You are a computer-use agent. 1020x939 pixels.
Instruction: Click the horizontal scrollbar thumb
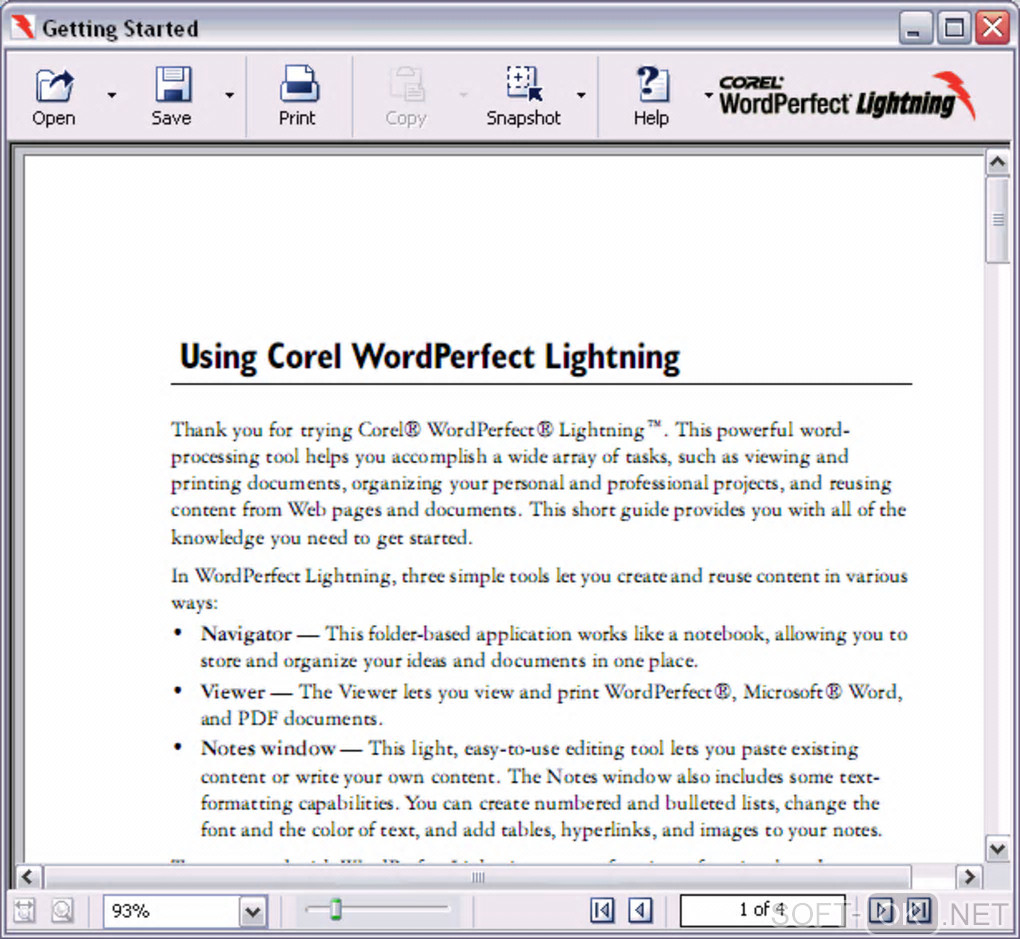point(477,877)
